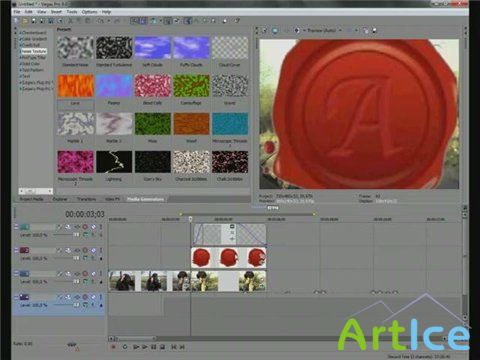Create a new project from the toolbar
The image size is (480, 360).
pos(17,21)
